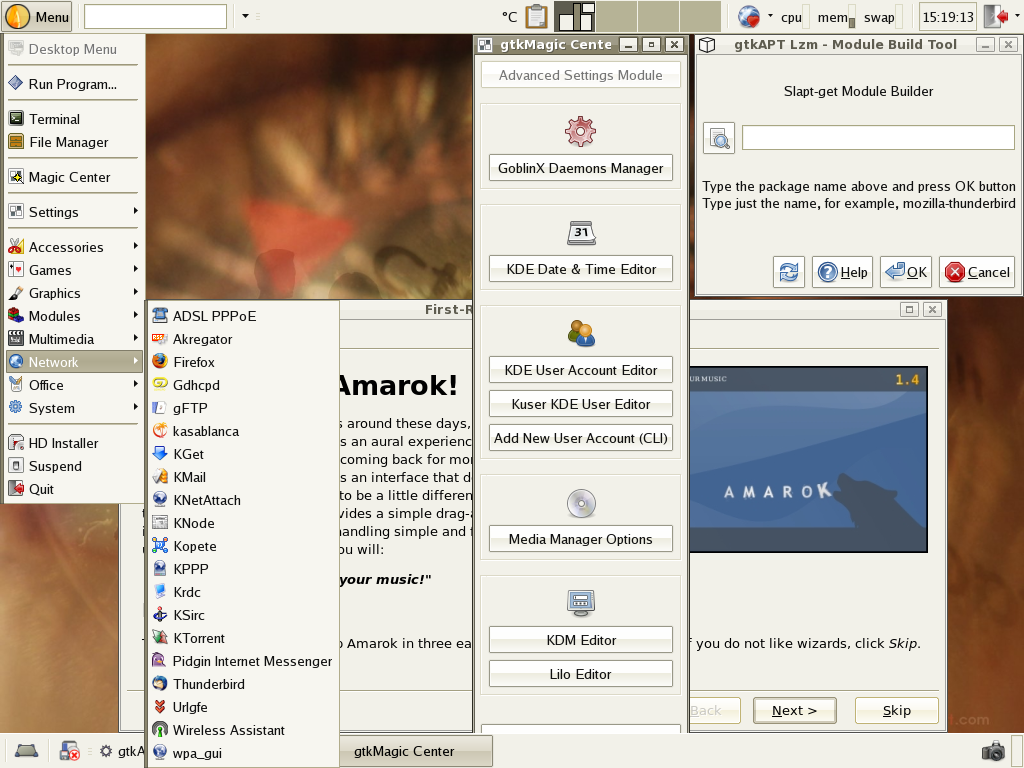Select kasablanca in the Network submenu
Viewport: 1024px width, 768px height.
pyautogui.click(x=243, y=431)
